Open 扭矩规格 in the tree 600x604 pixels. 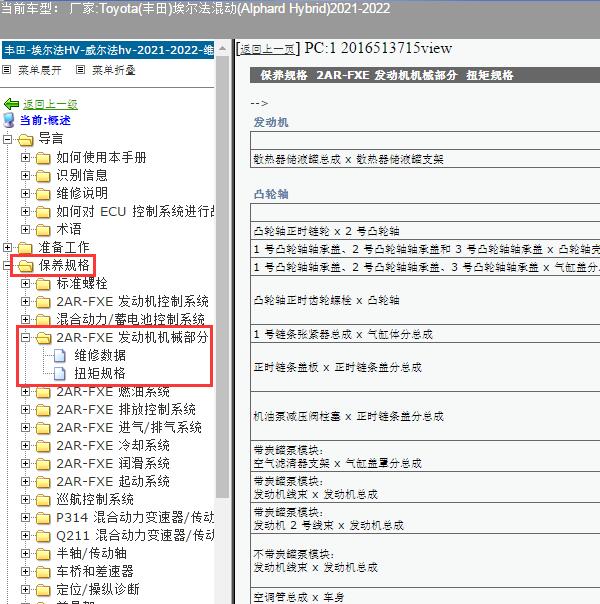click(100, 374)
